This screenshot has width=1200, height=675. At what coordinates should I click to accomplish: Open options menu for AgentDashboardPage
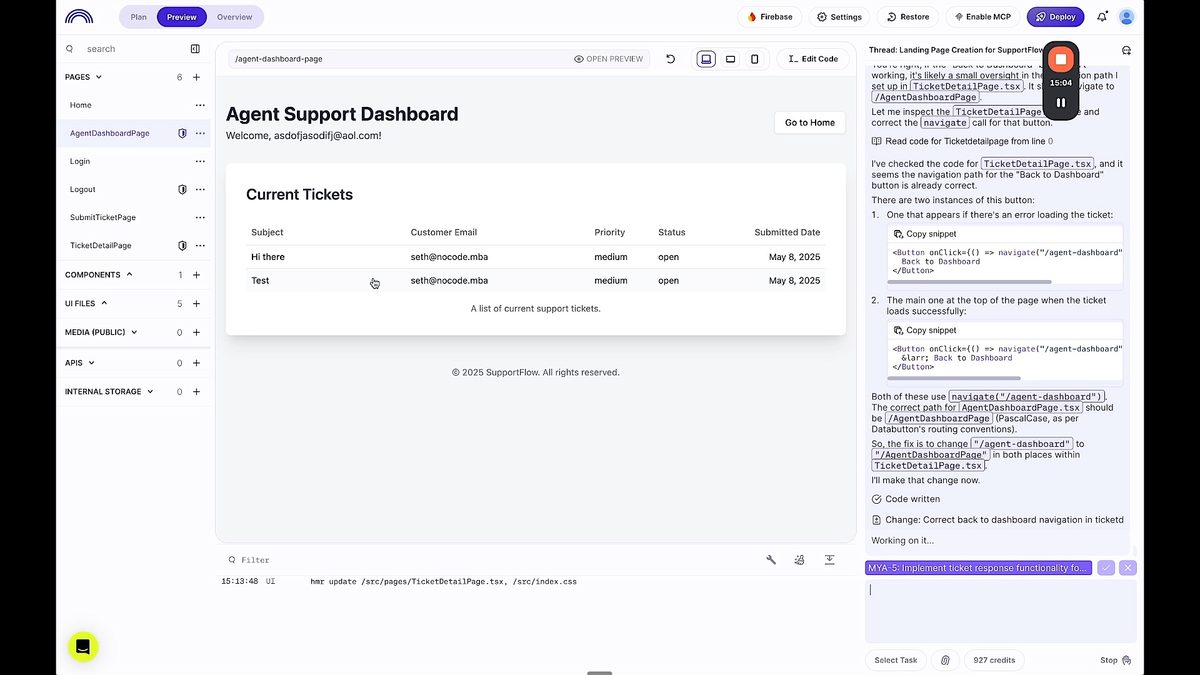[200, 133]
